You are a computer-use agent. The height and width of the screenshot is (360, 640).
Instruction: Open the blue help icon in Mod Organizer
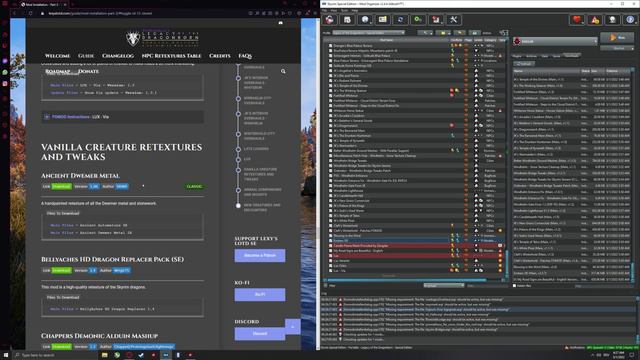coord(630,20)
